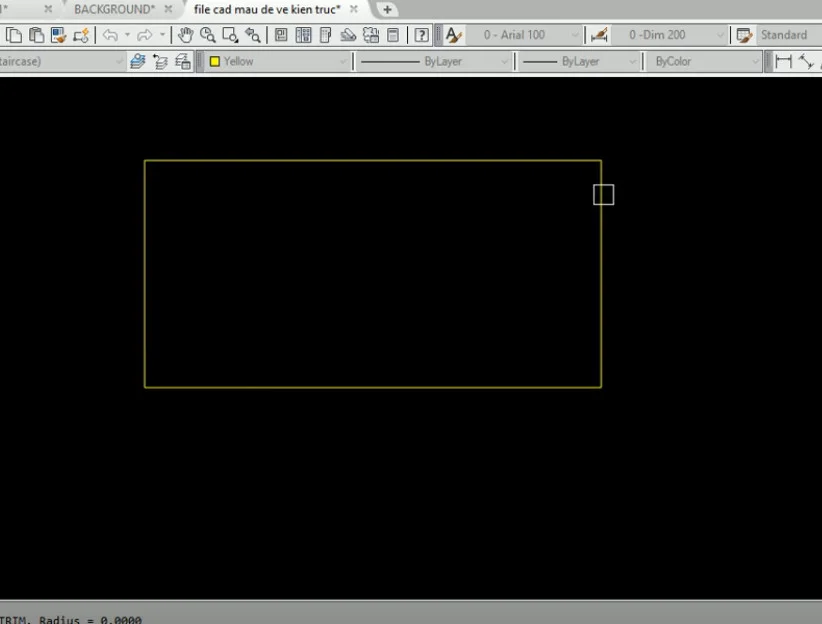The height and width of the screenshot is (624, 822).
Task: Open the Dimension Style manager icon
Action: [599, 35]
